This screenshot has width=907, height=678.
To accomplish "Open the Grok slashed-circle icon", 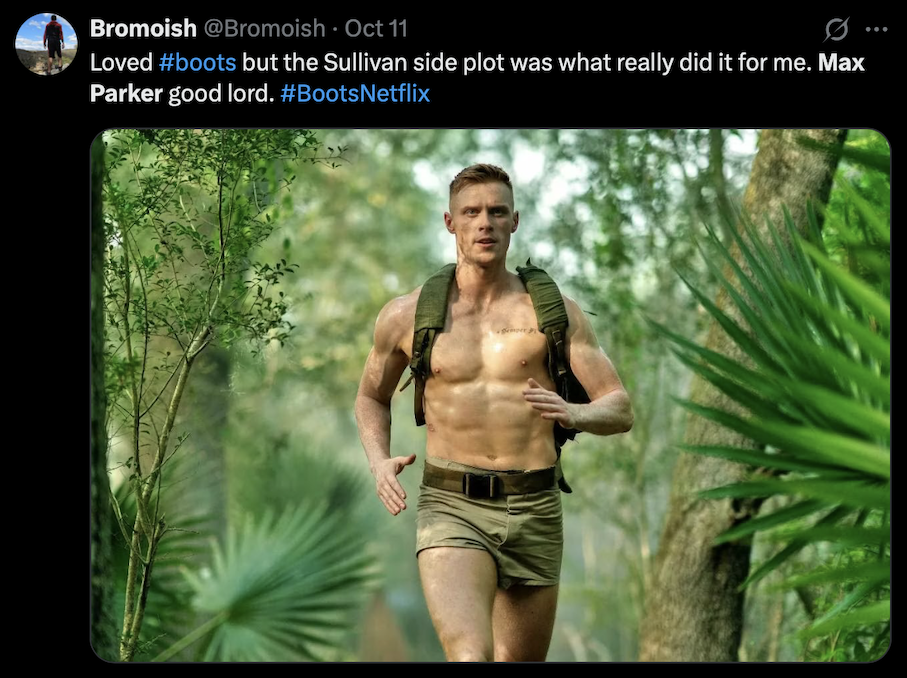I will point(836,29).
